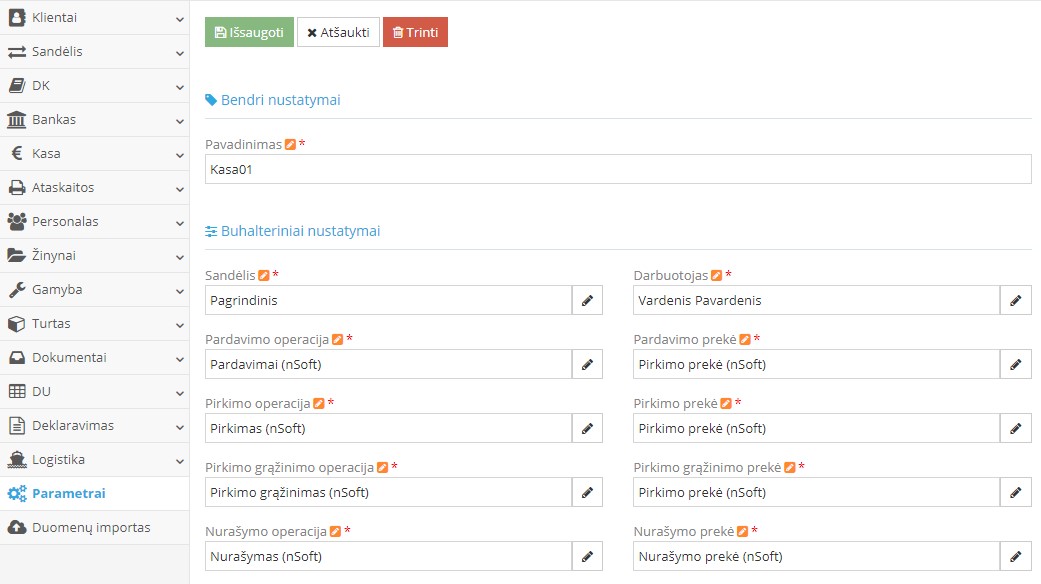
Task: Click the pencil next to Pardavimo operacija
Action: [587, 364]
